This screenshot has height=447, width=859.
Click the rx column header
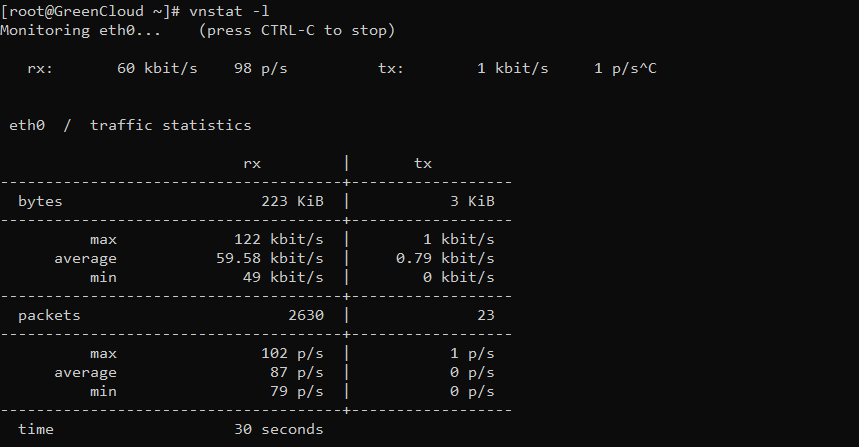click(252, 164)
